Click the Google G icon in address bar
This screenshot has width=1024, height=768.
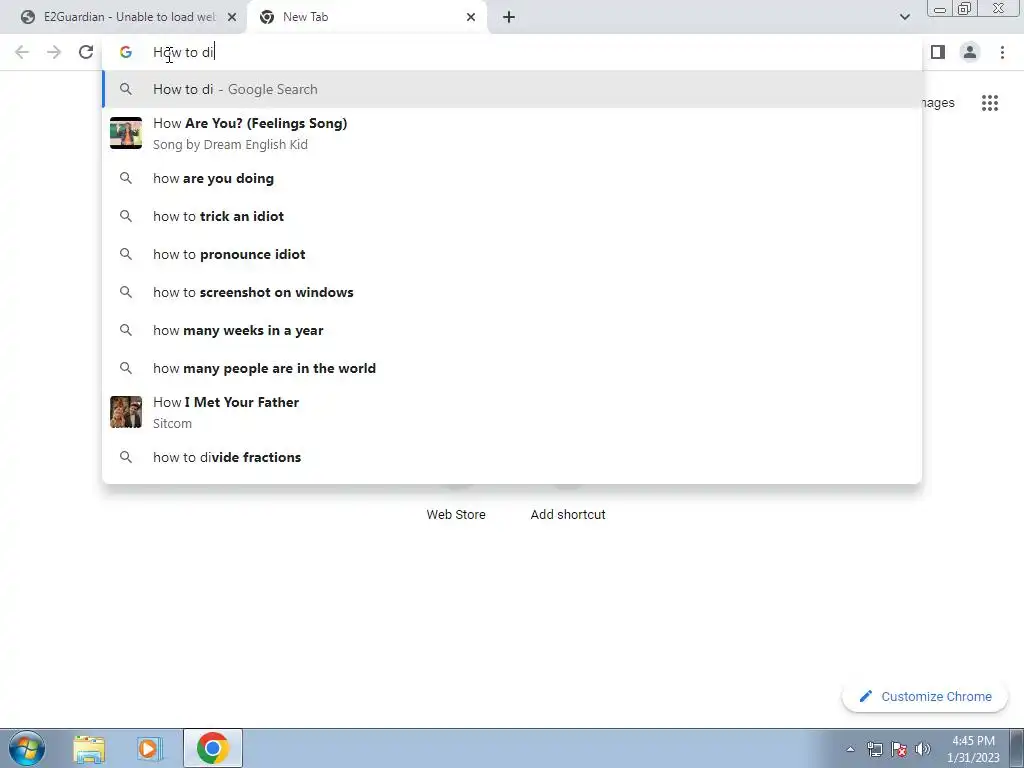click(x=125, y=52)
